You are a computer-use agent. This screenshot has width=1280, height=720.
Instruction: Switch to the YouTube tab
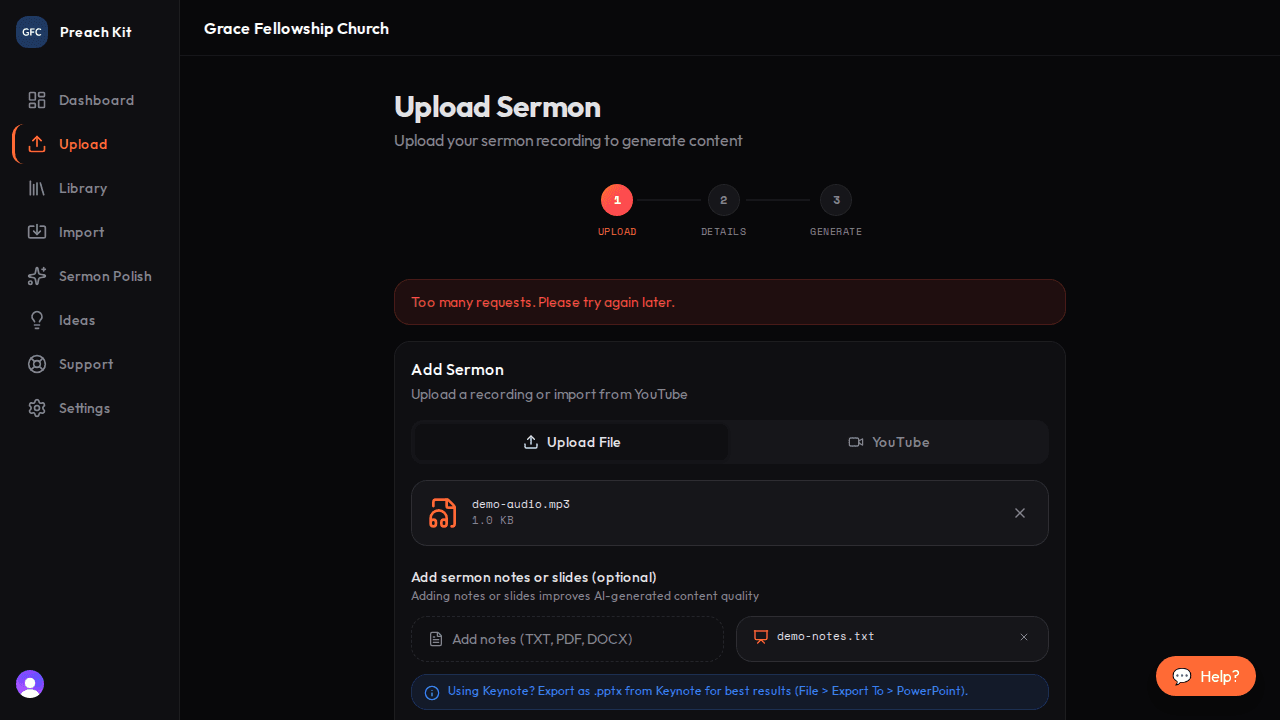pyautogui.click(x=889, y=442)
